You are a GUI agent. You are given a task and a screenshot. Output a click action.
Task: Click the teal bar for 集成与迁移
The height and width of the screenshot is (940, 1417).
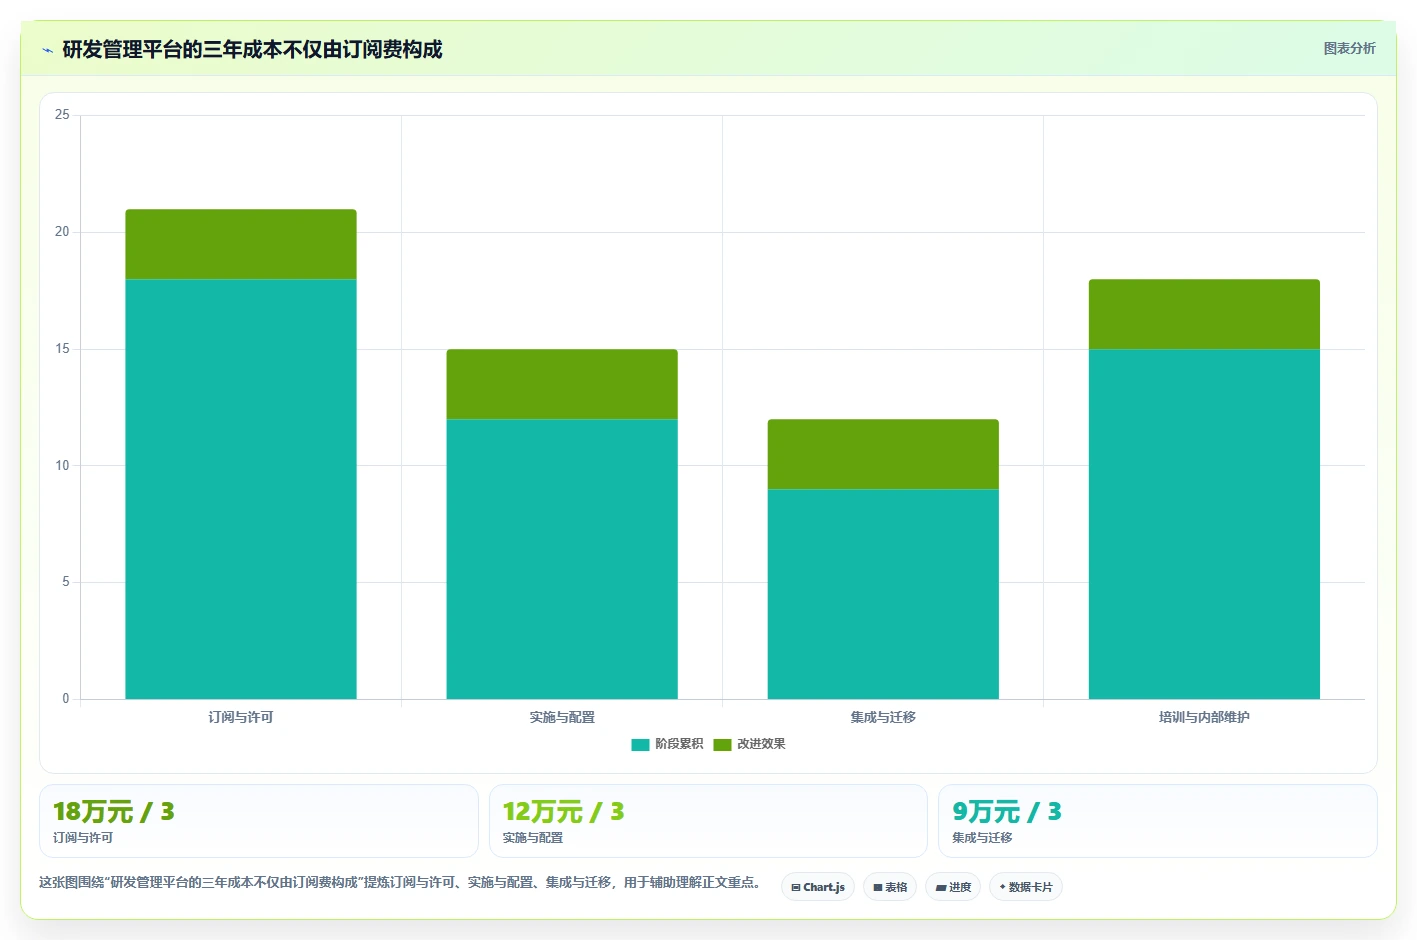[883, 594]
